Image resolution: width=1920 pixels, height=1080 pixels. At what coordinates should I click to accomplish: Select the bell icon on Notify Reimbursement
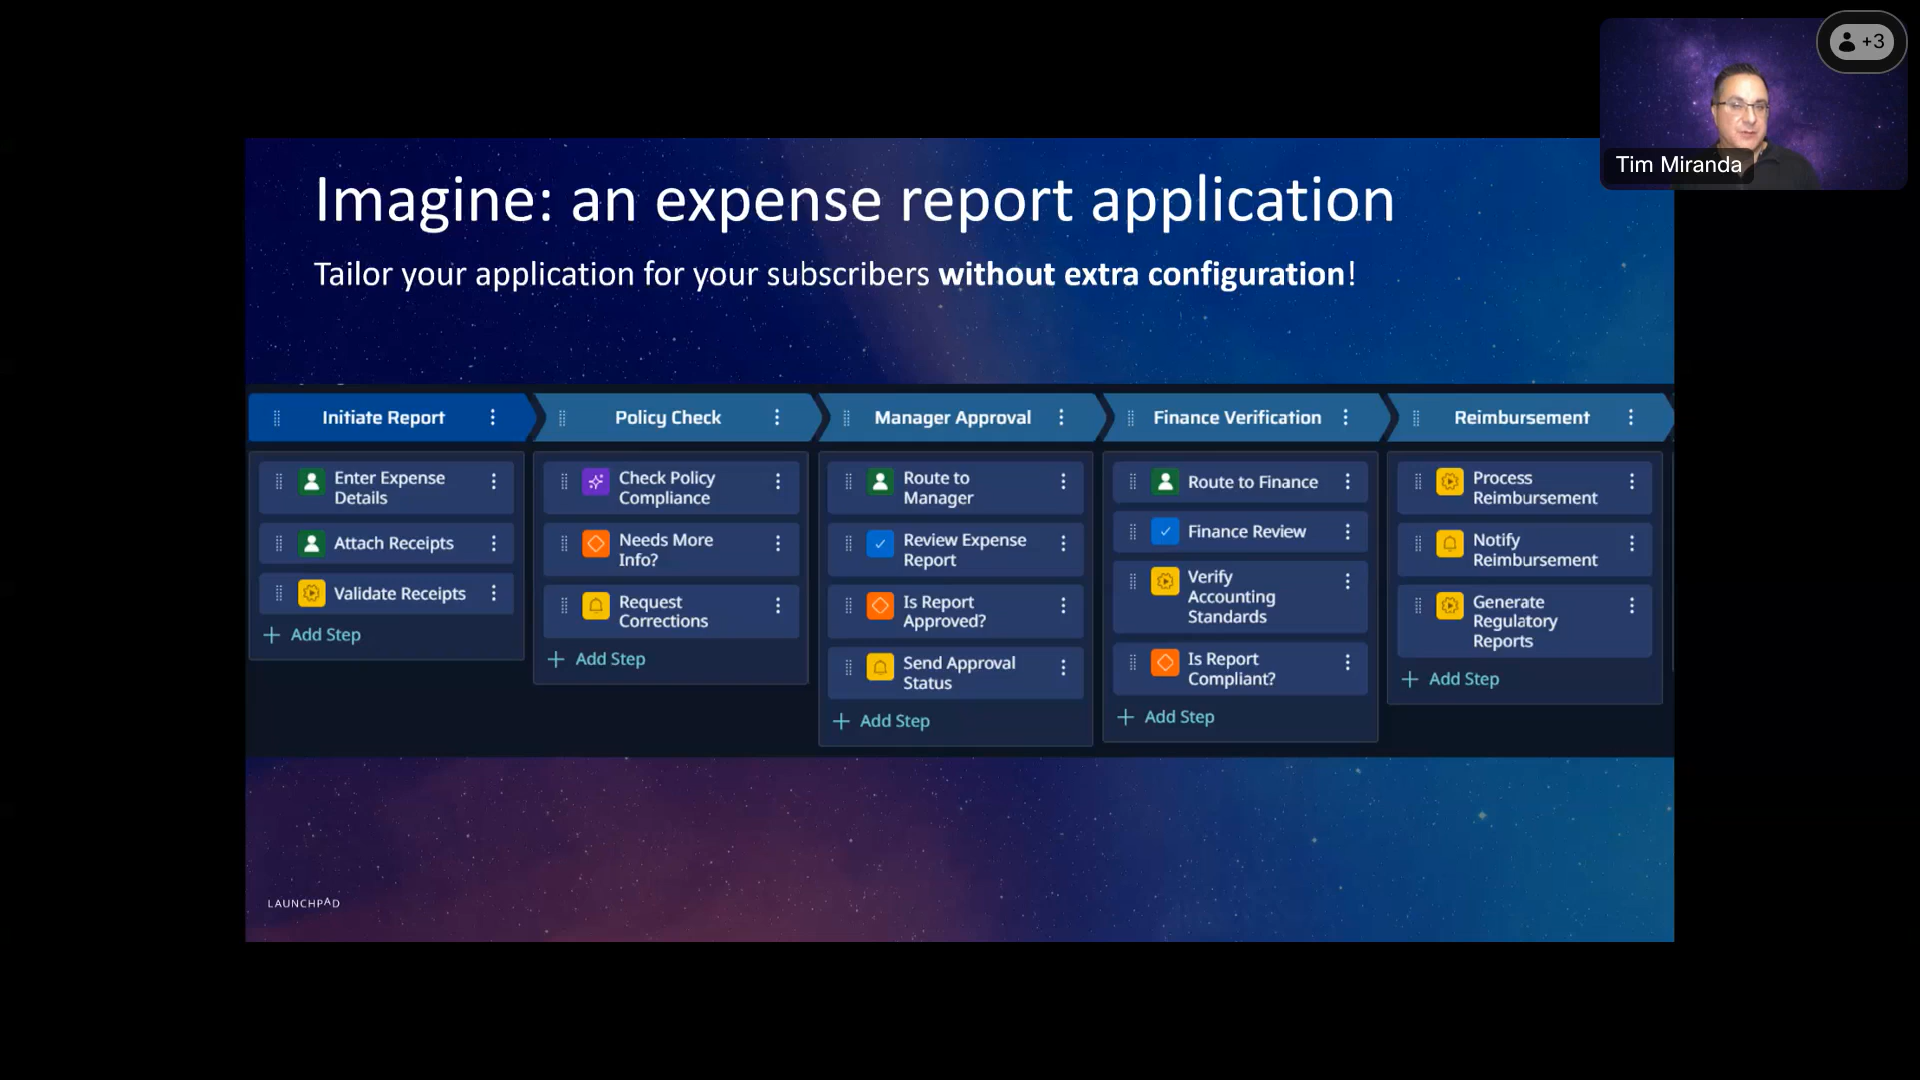point(1450,544)
